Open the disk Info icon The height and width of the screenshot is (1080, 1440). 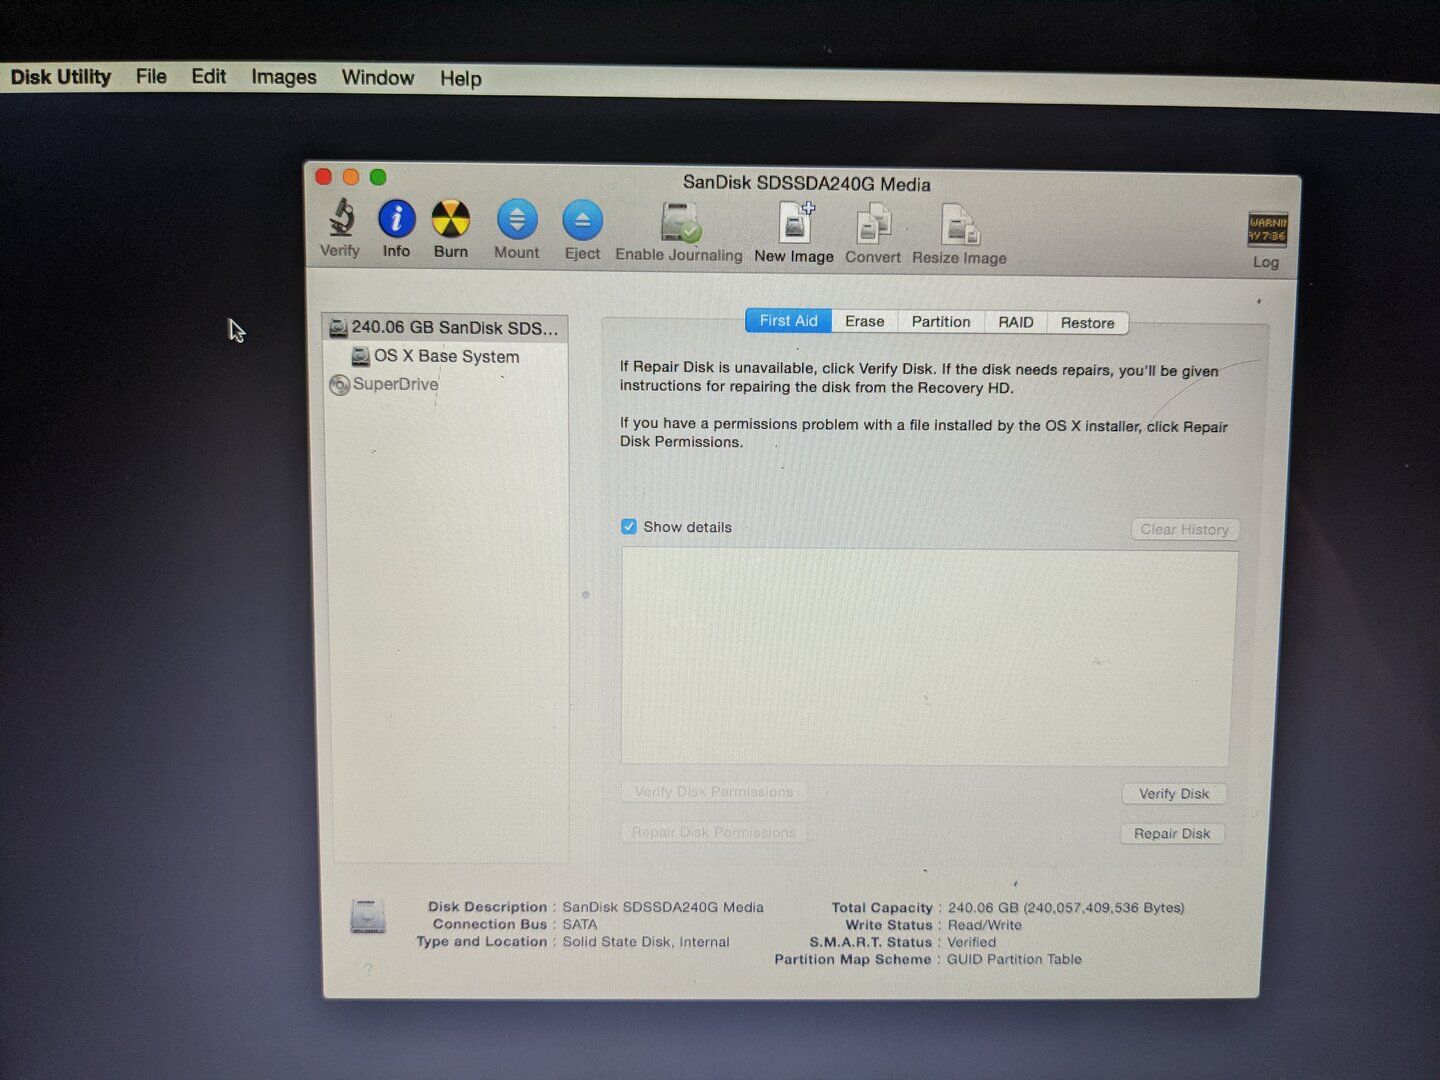point(396,218)
